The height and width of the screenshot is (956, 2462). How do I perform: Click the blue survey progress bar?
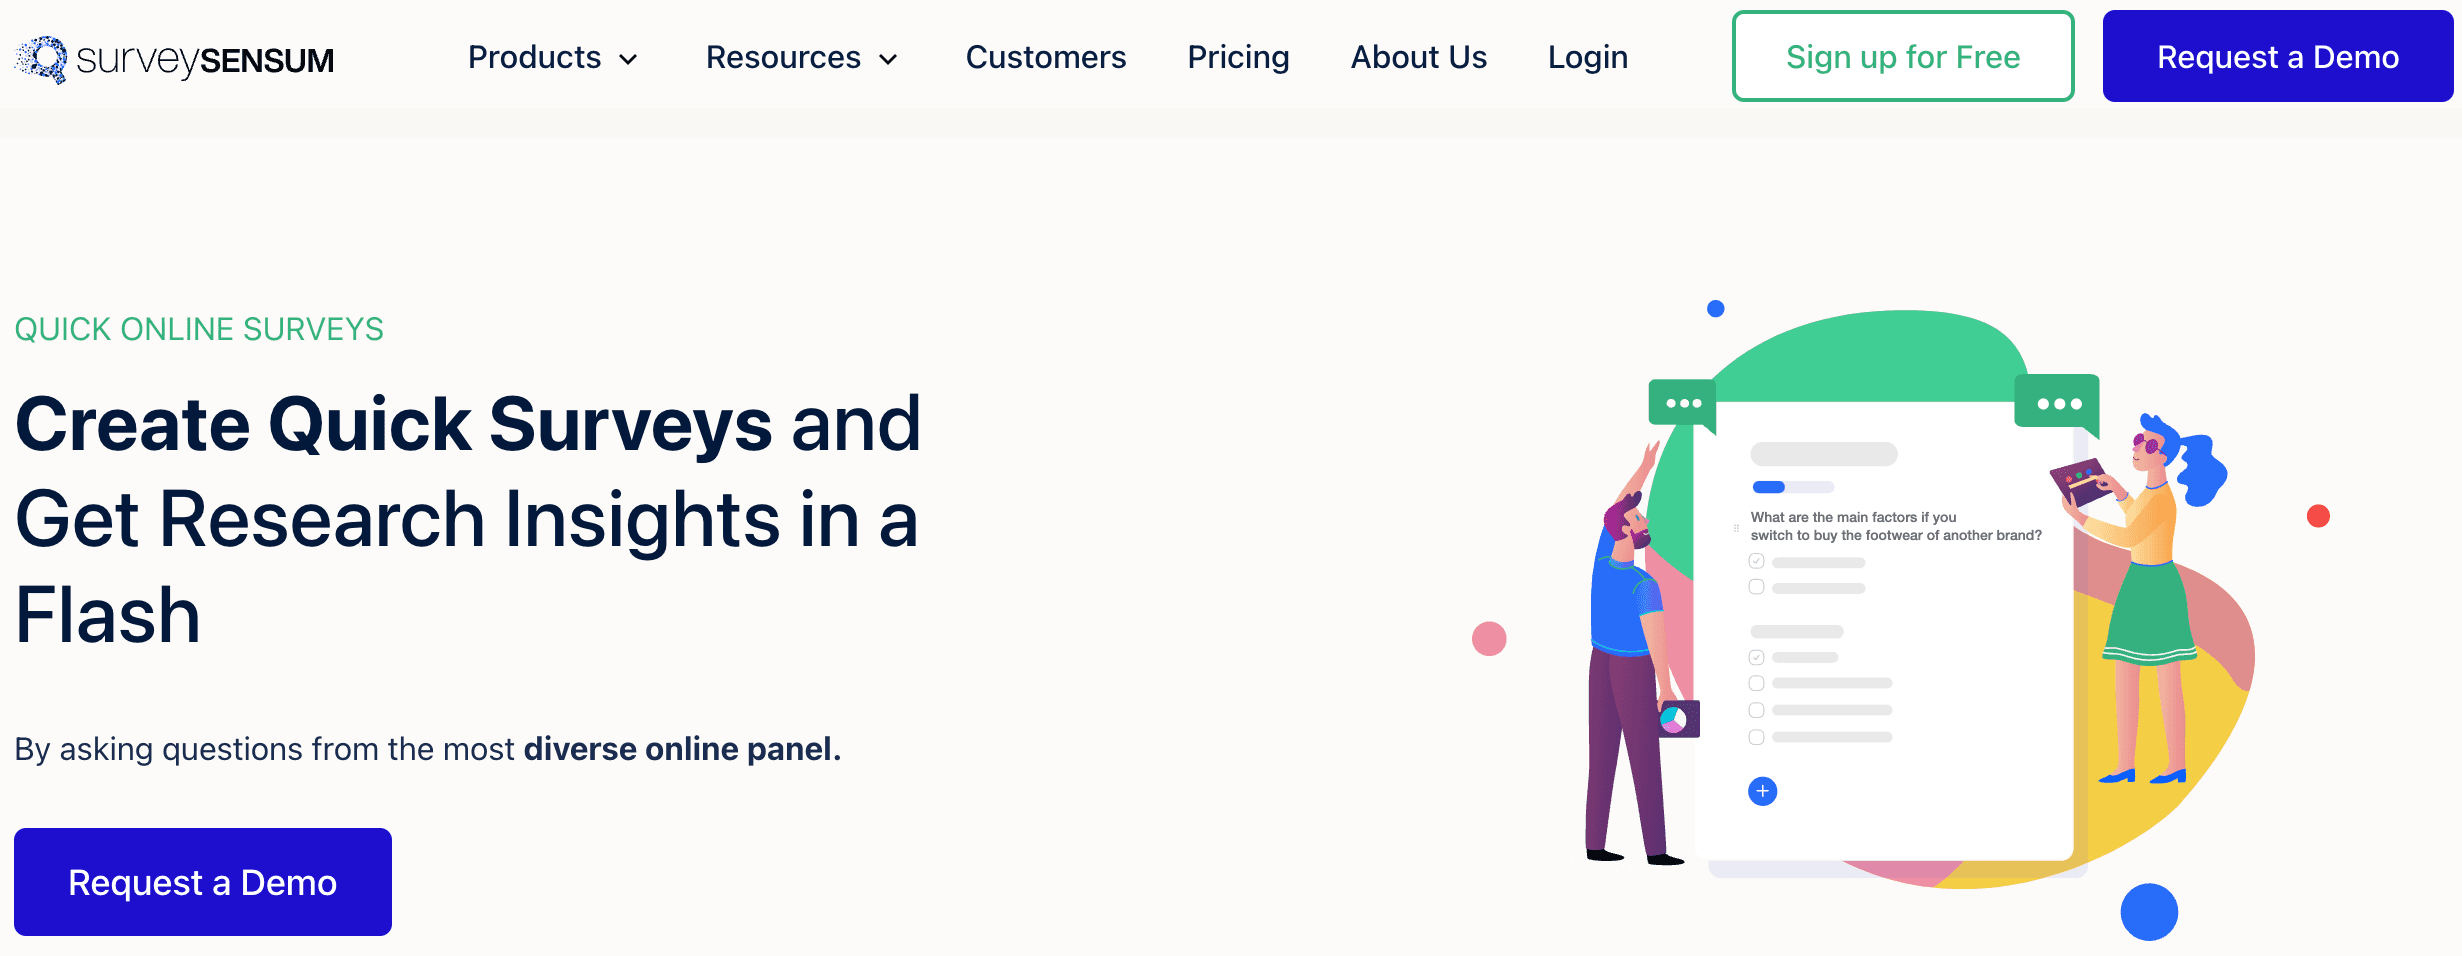pos(1768,487)
